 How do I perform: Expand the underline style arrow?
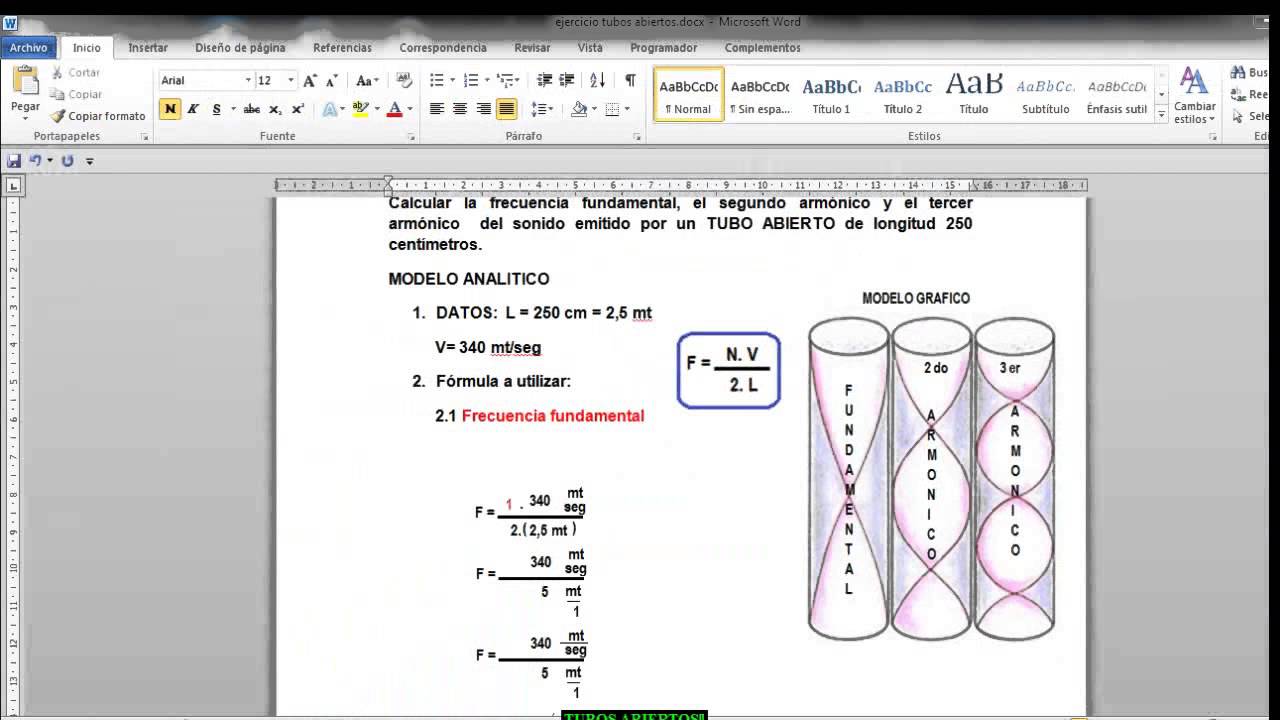coord(232,109)
